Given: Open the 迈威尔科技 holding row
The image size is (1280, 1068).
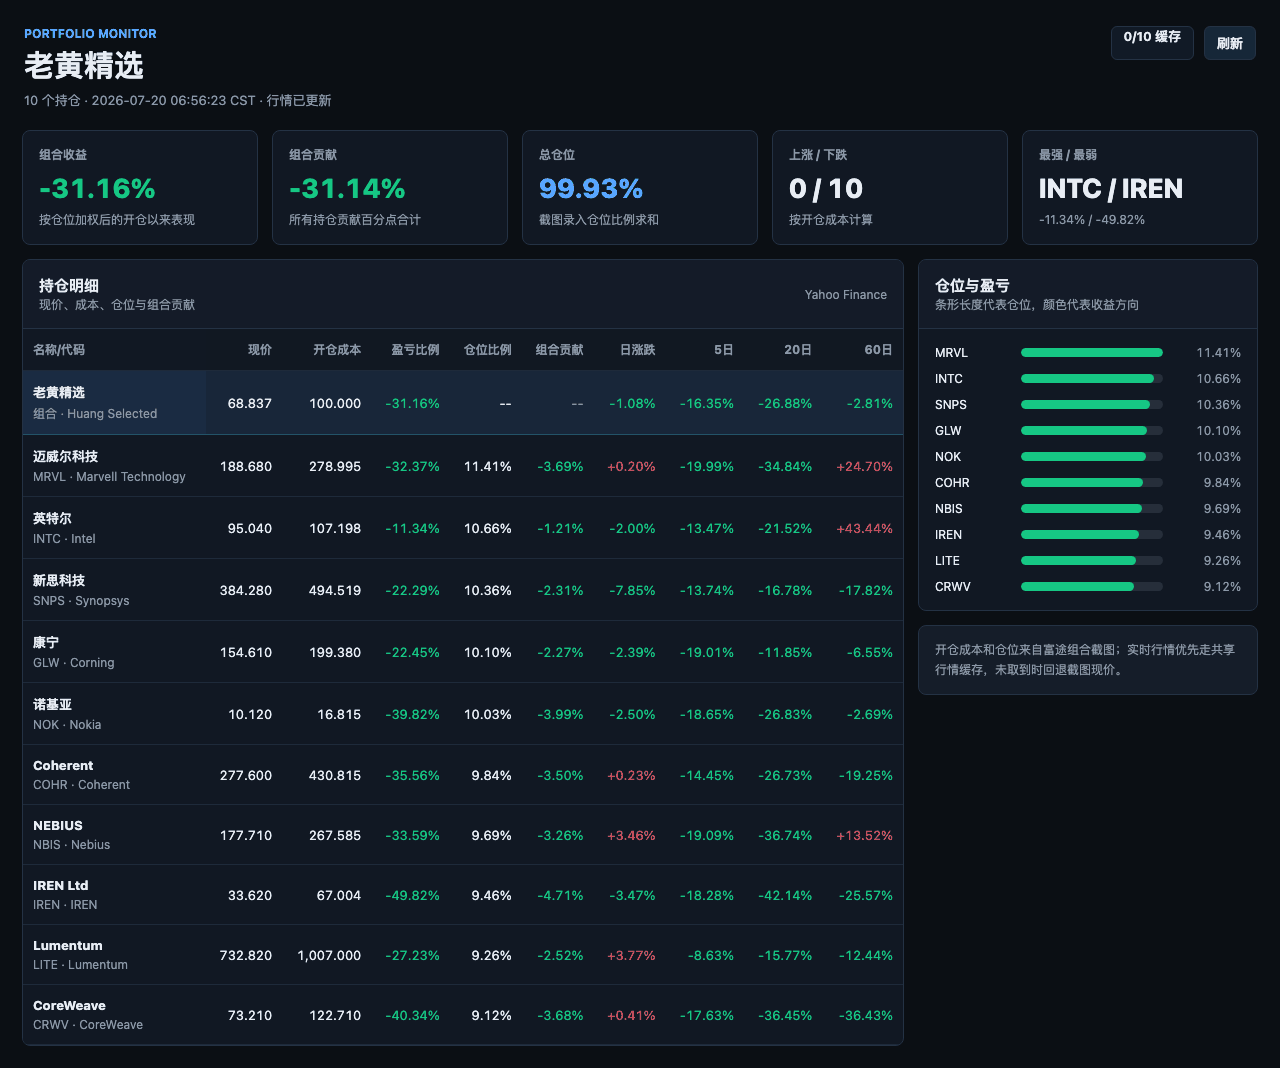Looking at the screenshot, I should [x=463, y=466].
